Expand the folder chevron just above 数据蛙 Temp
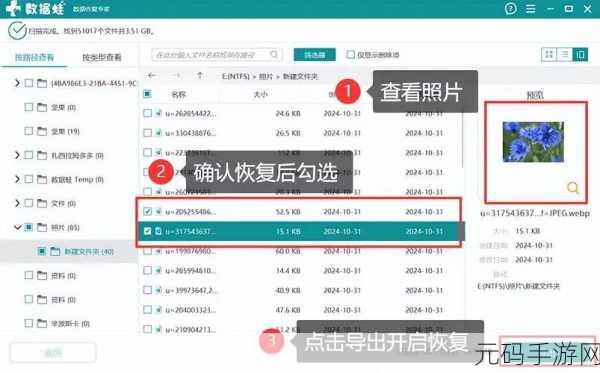The height and width of the screenshot is (373, 600). click(16, 155)
